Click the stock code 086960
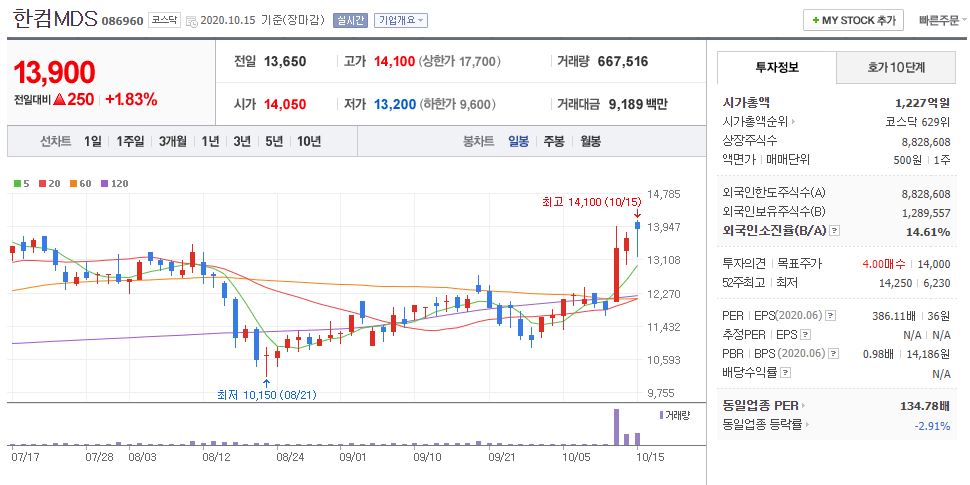Screen dimensions: 970x485 (123, 20)
